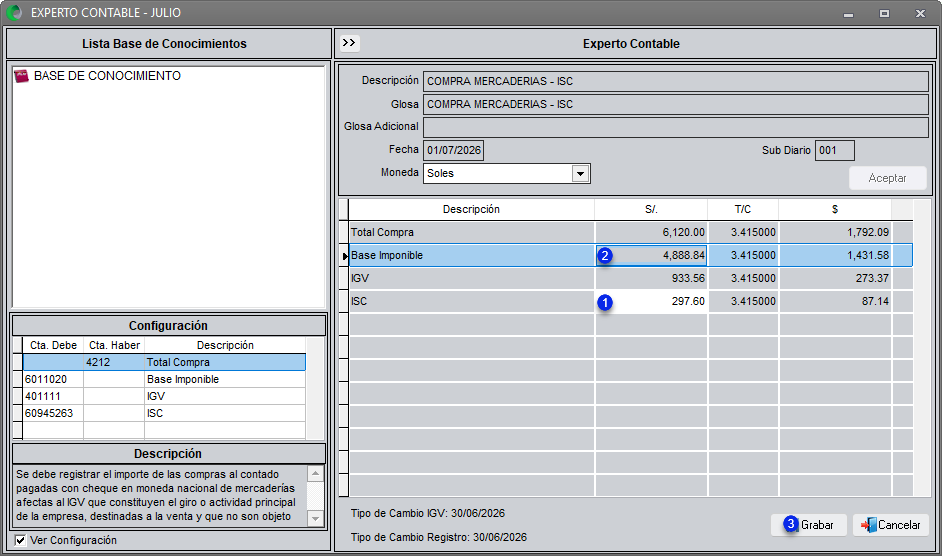Toggle the Ver Configuración checkbox
The image size is (942, 556).
(x=20, y=540)
